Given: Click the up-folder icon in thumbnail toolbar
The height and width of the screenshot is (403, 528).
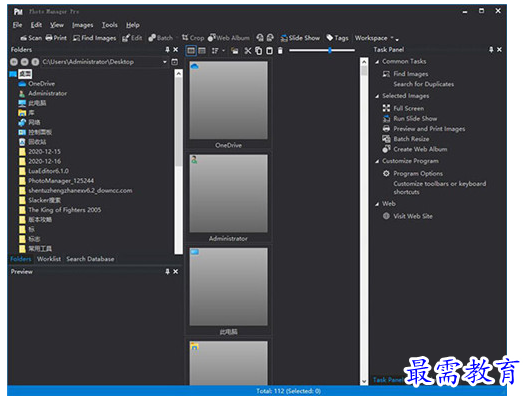Looking at the screenshot, I should coord(235,51).
